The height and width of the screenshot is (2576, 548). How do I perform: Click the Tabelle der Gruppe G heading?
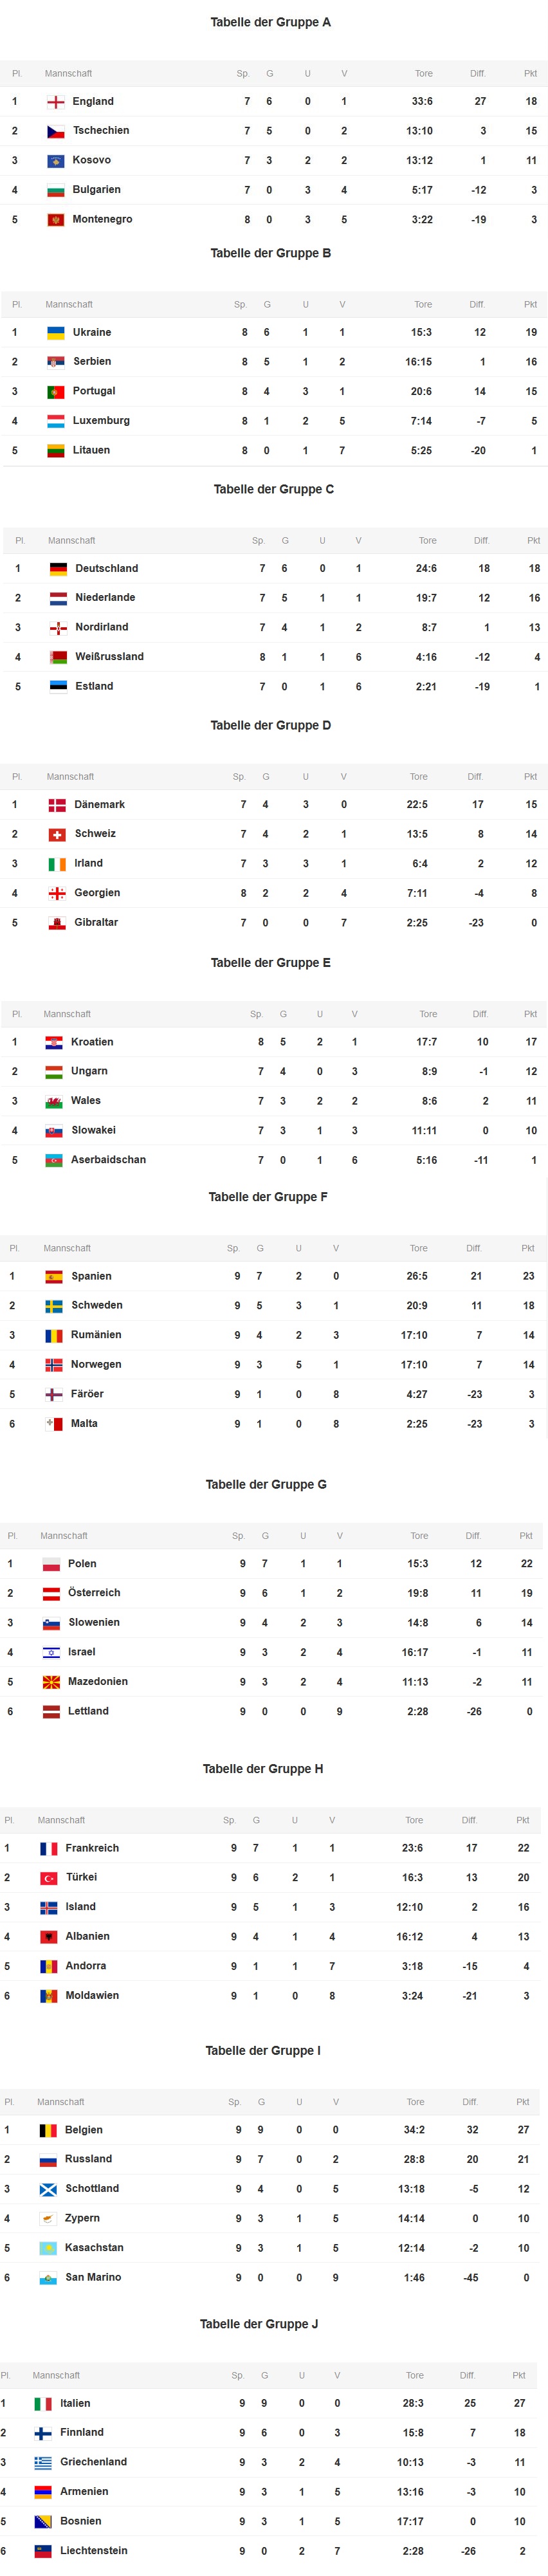(x=266, y=1485)
